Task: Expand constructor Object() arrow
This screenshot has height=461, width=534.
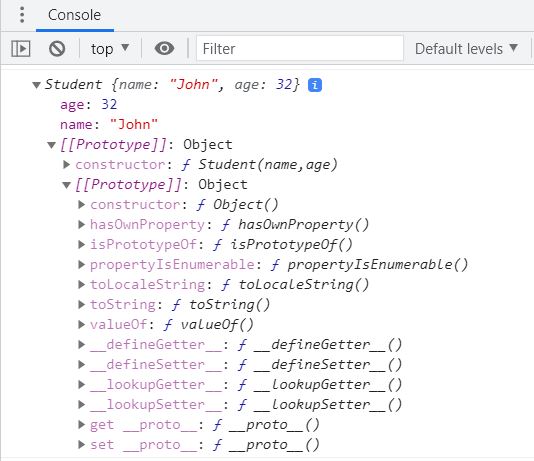Action: 81,205
